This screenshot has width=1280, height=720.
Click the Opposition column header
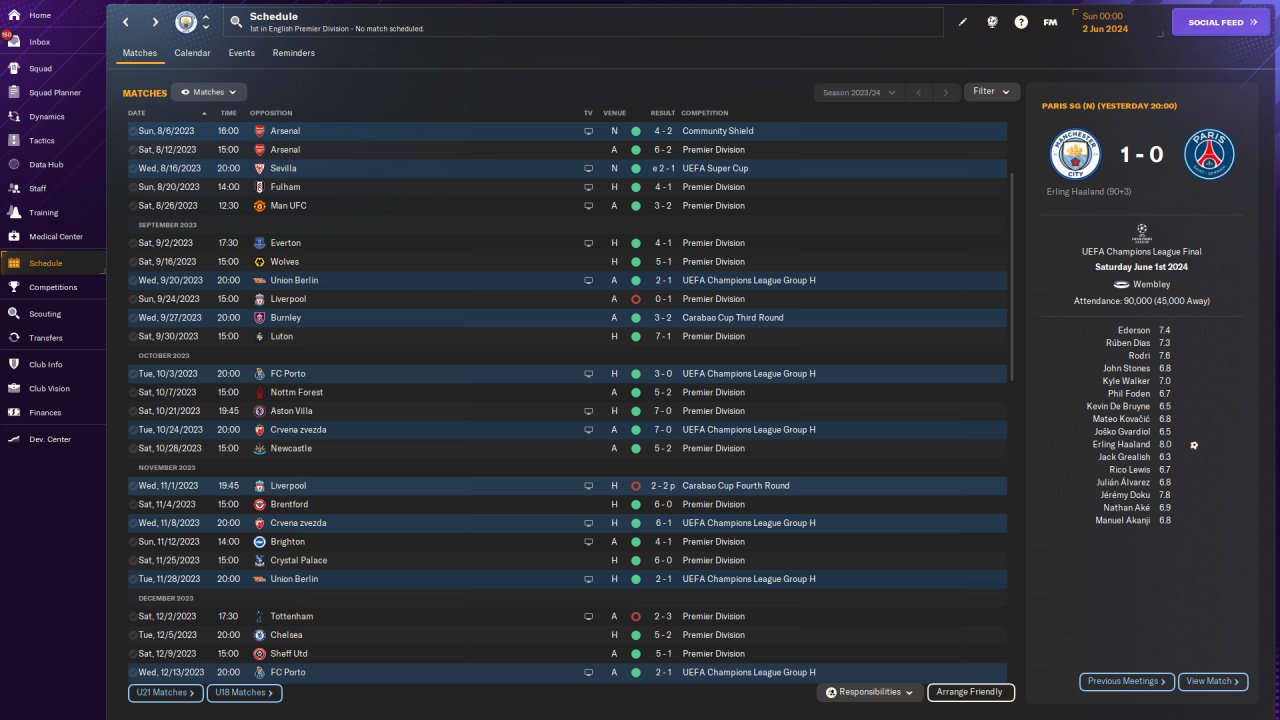[x=271, y=113]
